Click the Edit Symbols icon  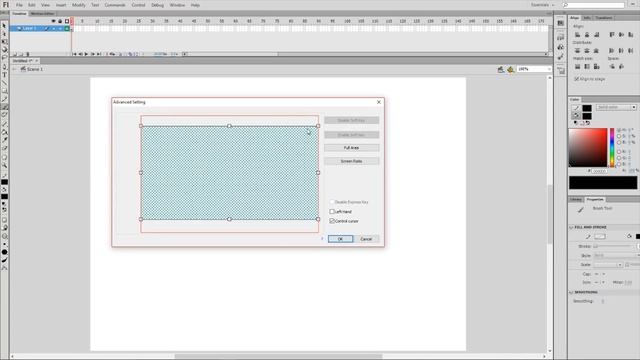(511, 69)
